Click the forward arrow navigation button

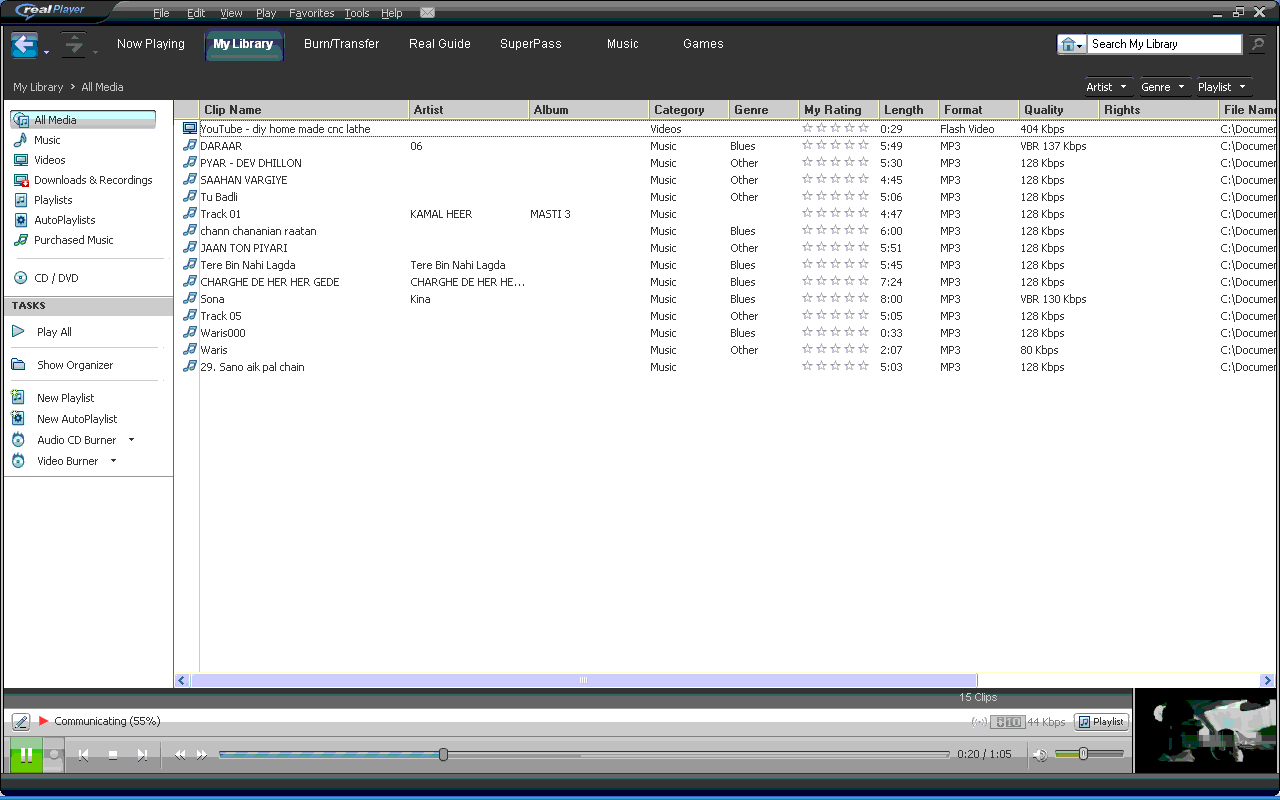[x=73, y=45]
